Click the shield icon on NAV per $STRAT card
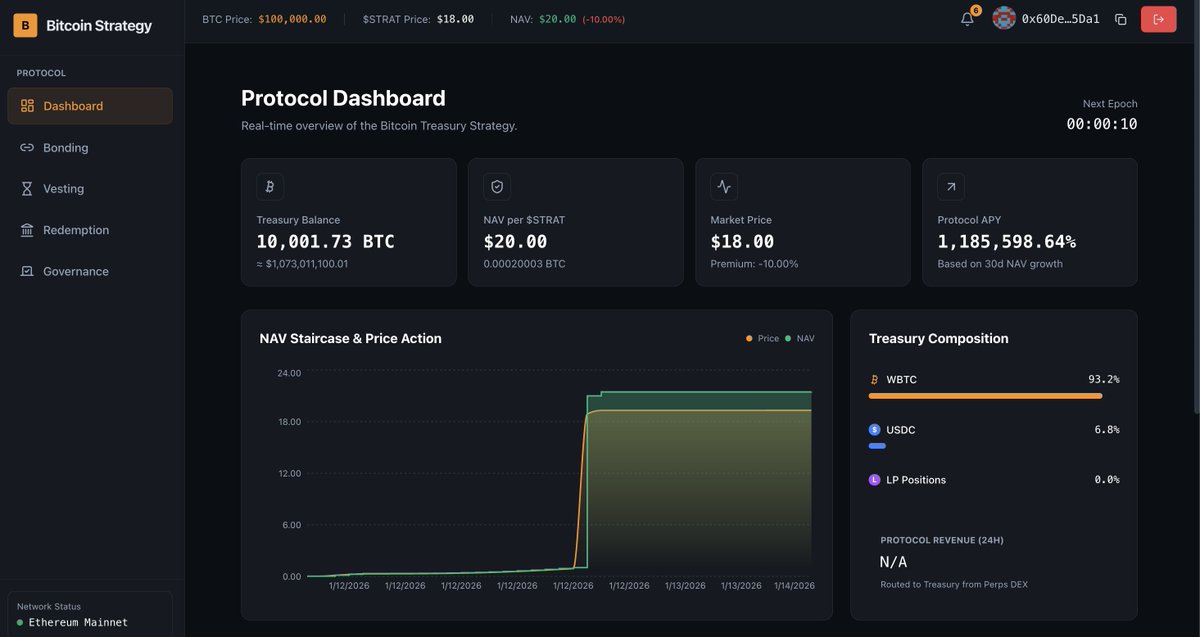The height and width of the screenshot is (637, 1200). coord(497,186)
